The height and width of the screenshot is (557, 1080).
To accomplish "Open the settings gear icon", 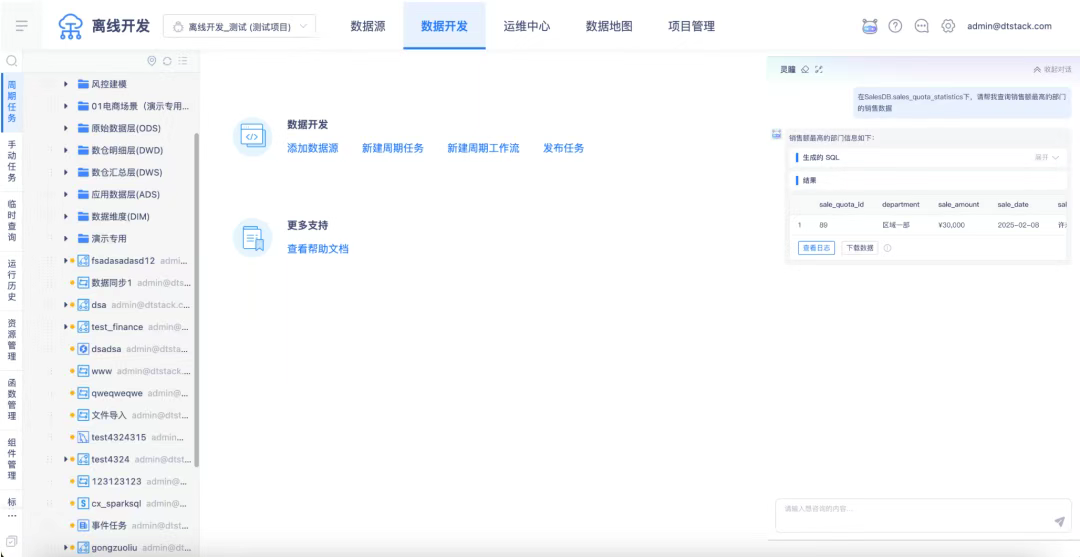I will 948,26.
